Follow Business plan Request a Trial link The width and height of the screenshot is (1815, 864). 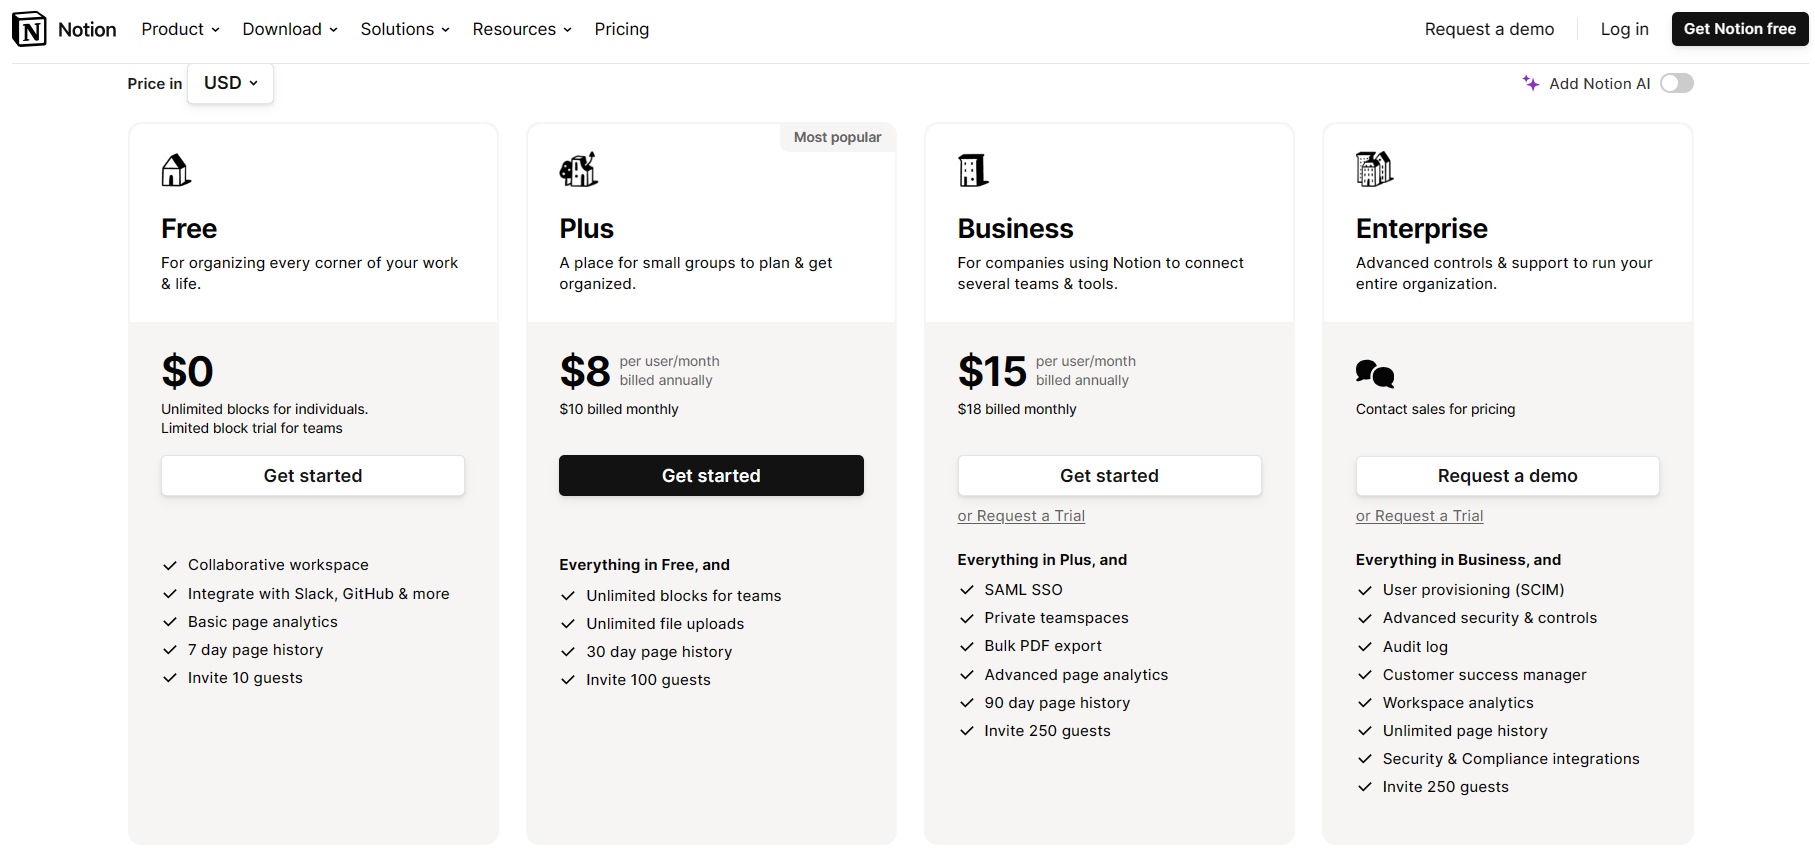coord(1021,516)
